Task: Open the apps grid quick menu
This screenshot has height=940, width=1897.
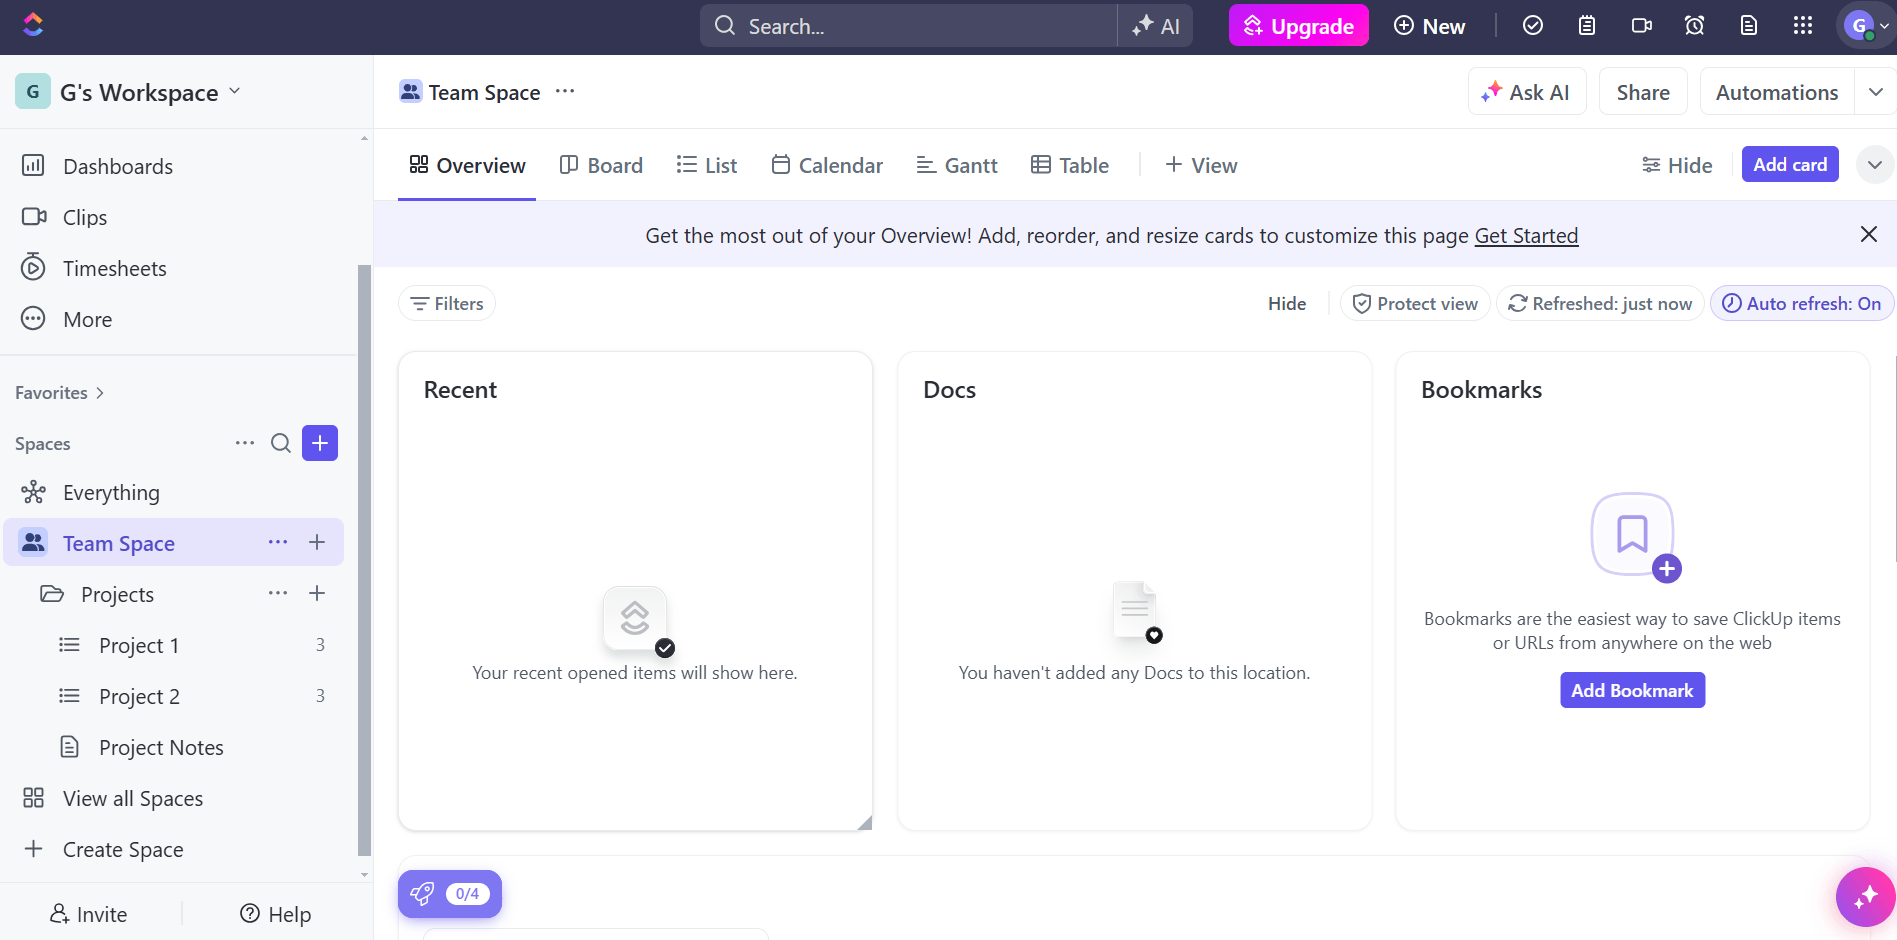Action: 1802,26
